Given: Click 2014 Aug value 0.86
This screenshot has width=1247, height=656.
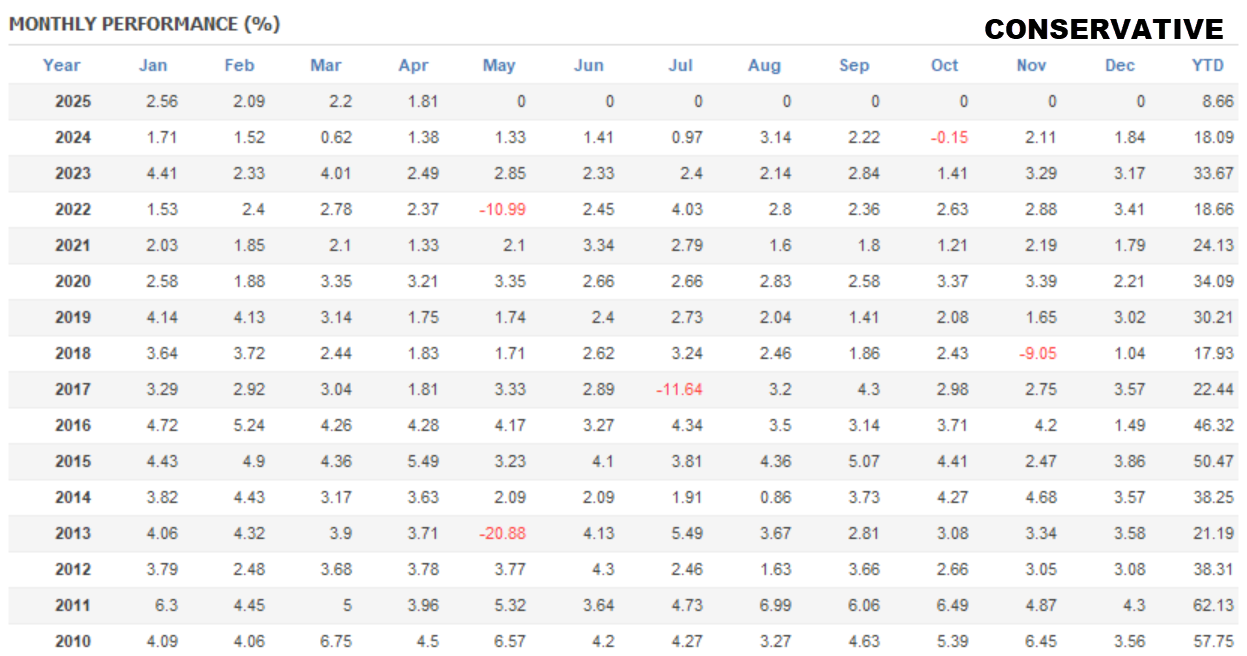Looking at the screenshot, I should 776,497.
